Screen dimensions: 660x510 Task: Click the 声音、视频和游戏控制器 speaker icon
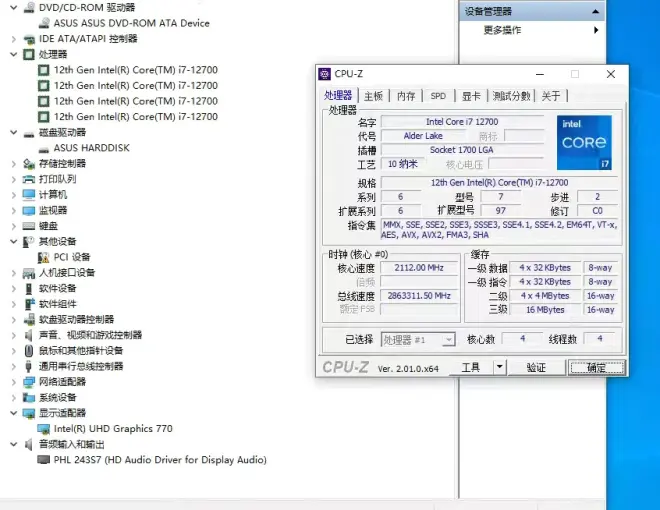pyautogui.click(x=29, y=335)
